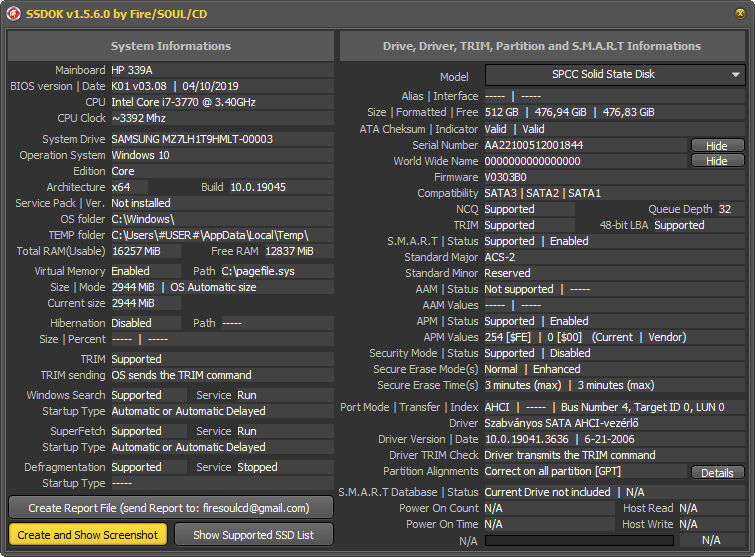Click driver Szabványos SATA AHCI-vezérlő
This screenshot has width=755, height=557.
[561, 423]
